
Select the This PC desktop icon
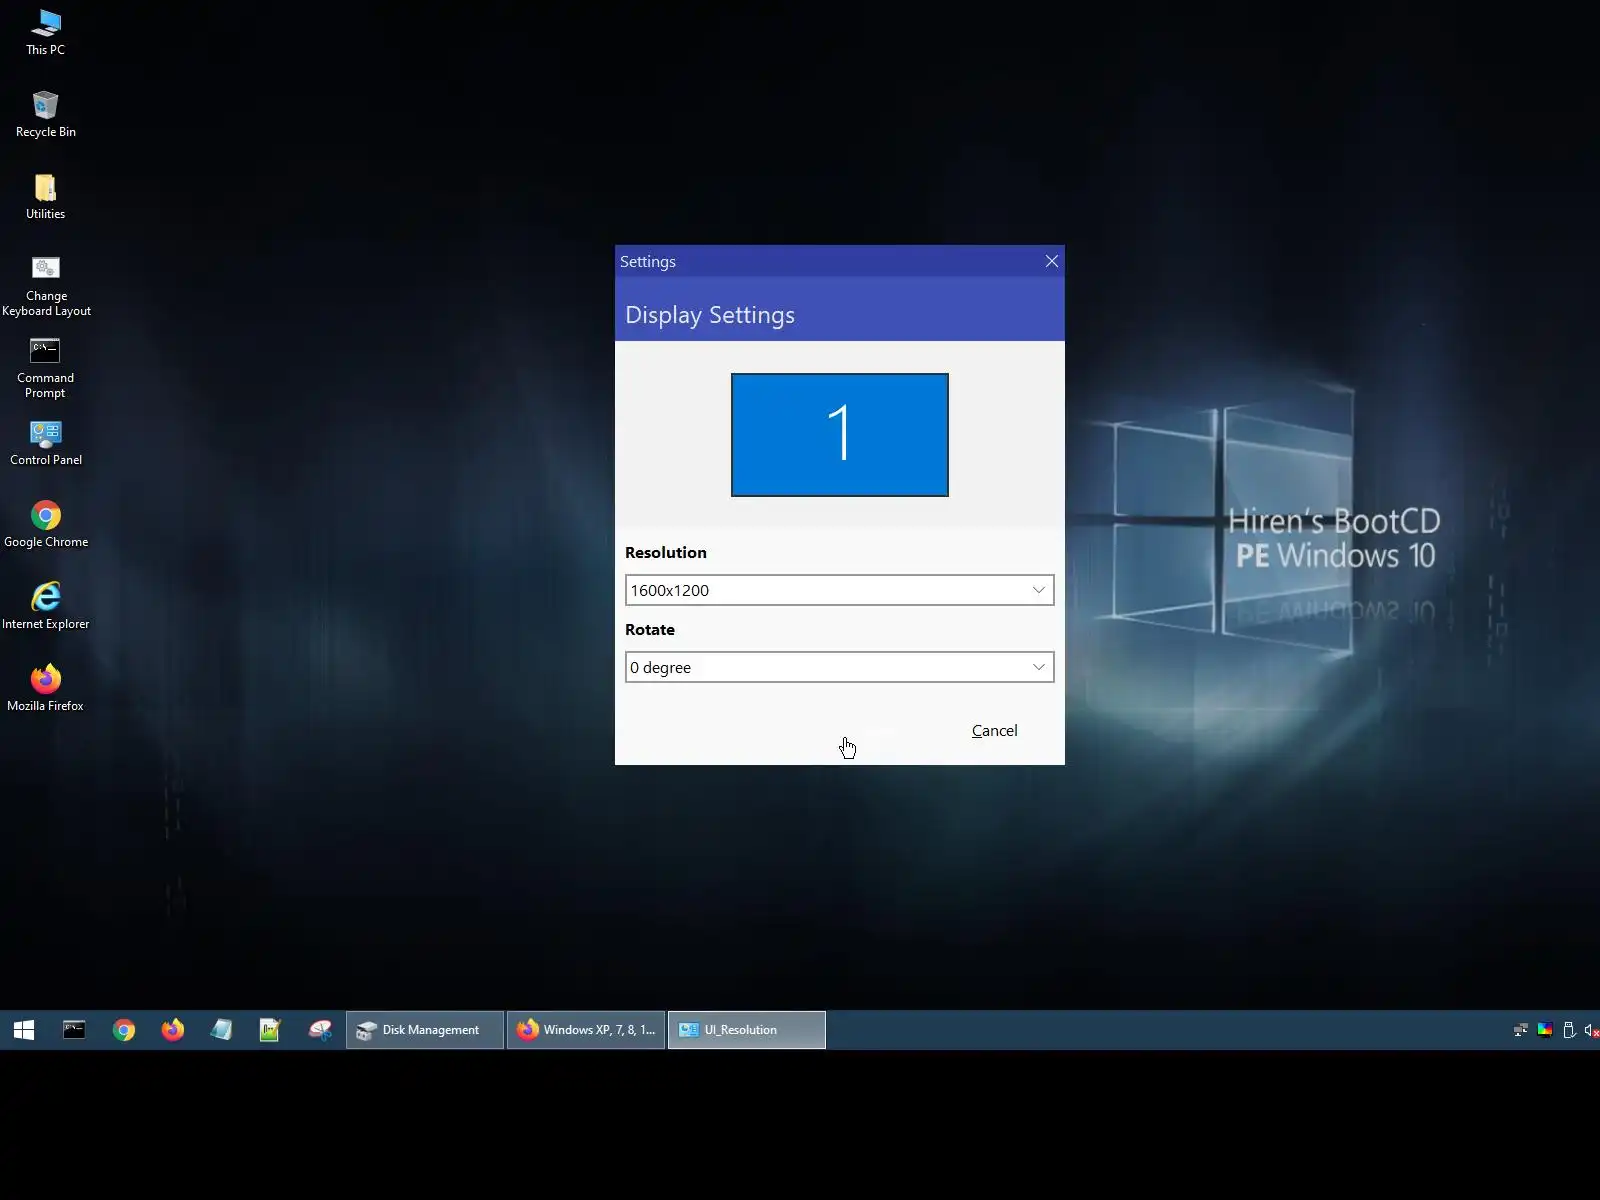point(45,32)
